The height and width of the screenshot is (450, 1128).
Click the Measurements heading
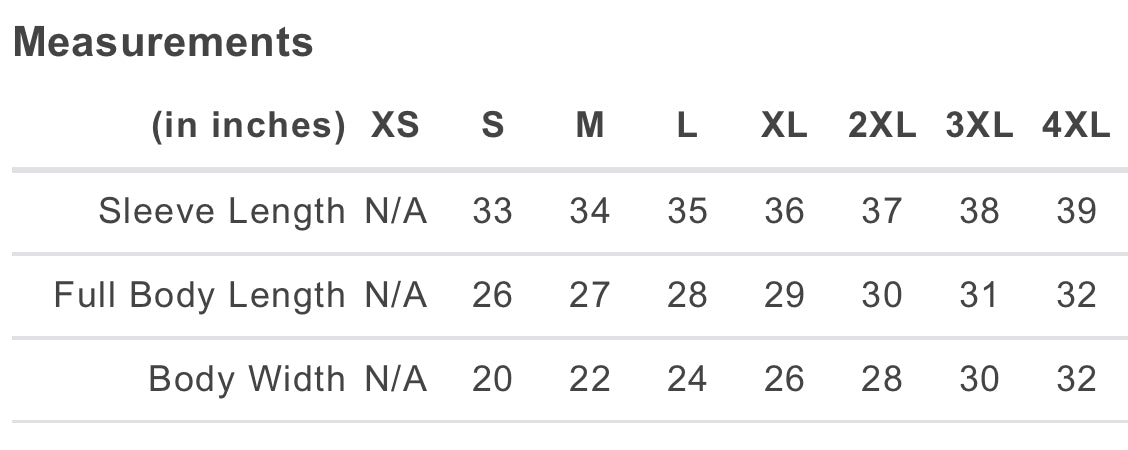[x=163, y=42]
